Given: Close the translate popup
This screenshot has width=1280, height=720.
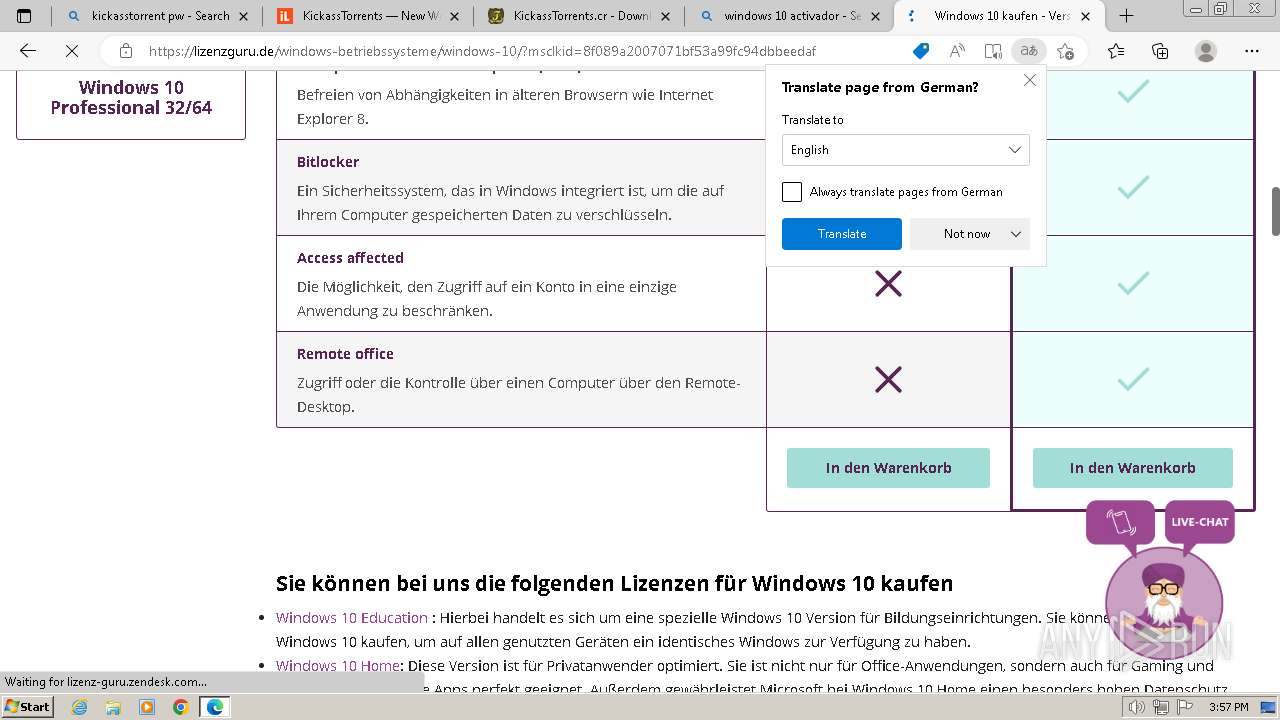Looking at the screenshot, I should 1030,80.
